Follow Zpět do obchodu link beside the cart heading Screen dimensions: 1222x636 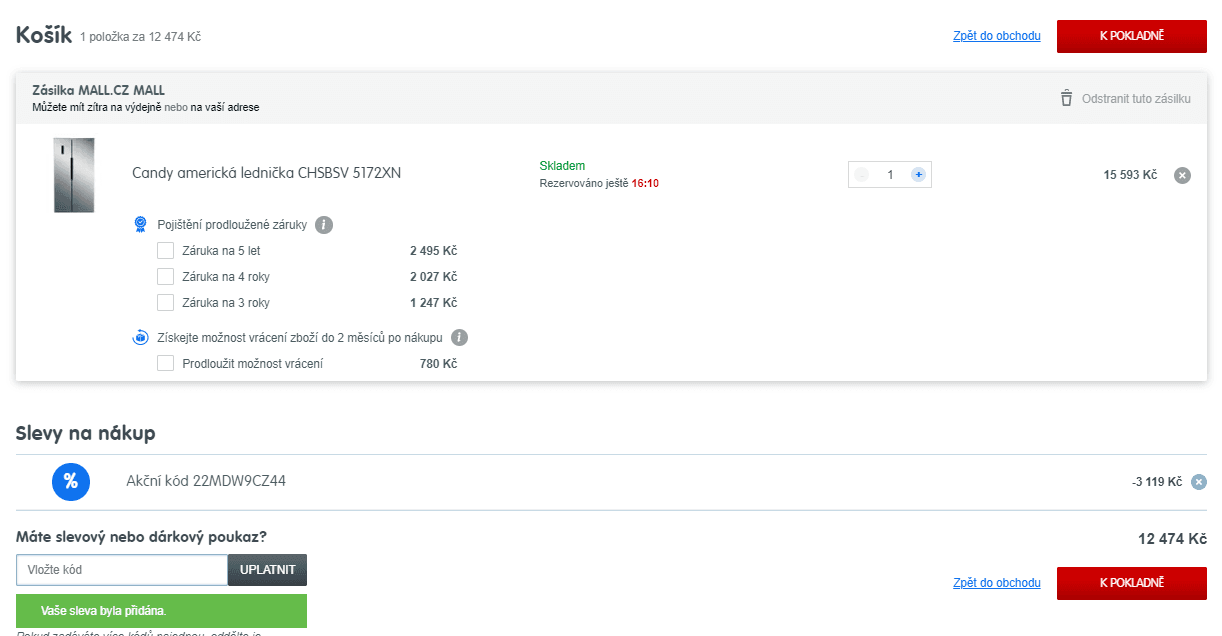[997, 36]
